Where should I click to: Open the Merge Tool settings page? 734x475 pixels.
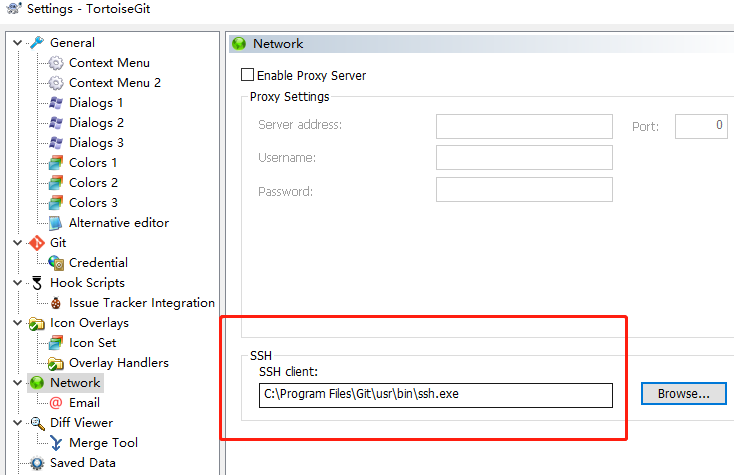(x=103, y=443)
